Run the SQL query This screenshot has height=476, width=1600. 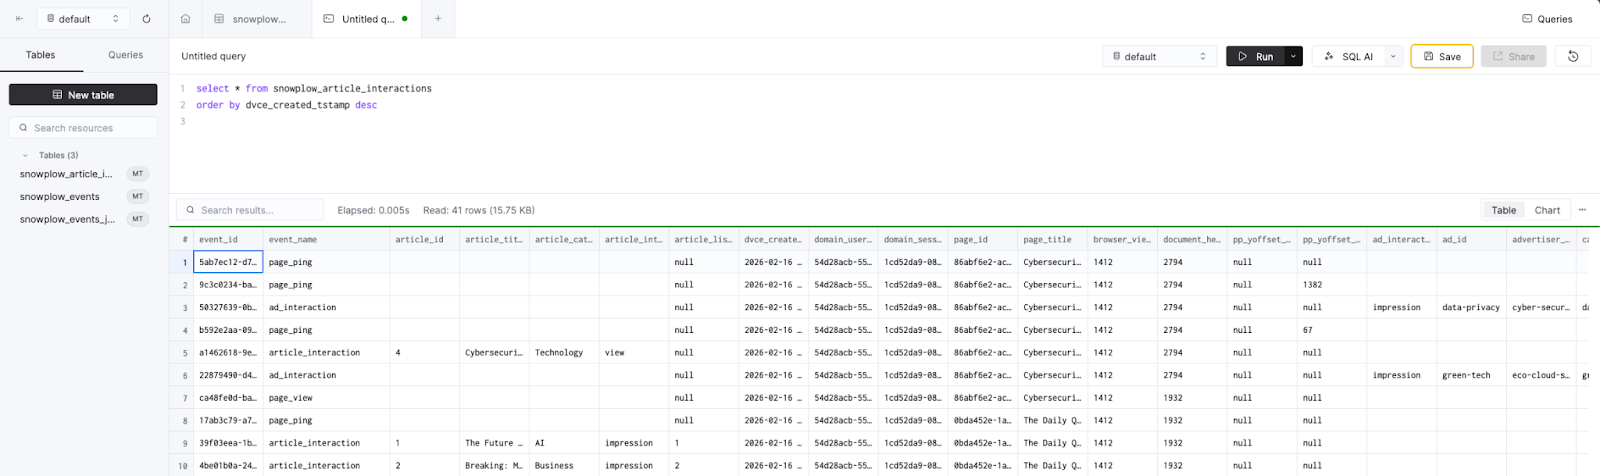tap(1256, 56)
